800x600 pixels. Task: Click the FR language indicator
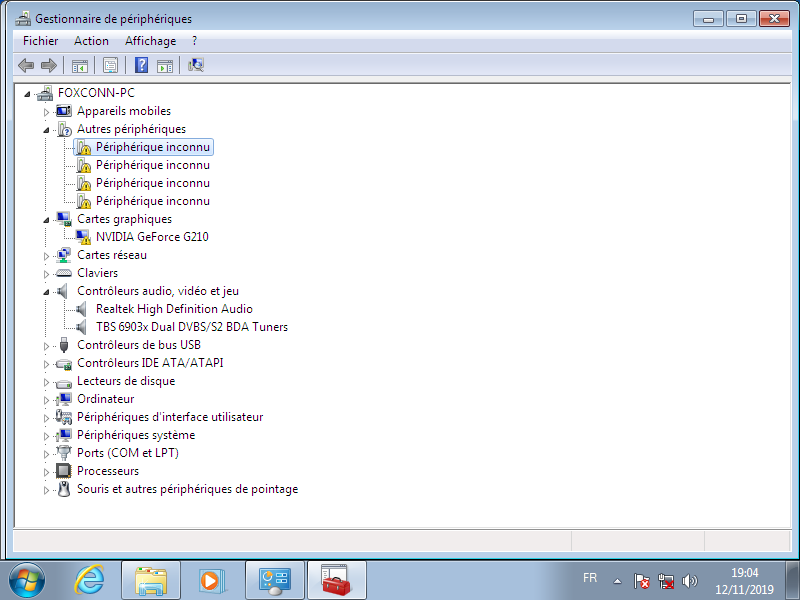pos(590,578)
